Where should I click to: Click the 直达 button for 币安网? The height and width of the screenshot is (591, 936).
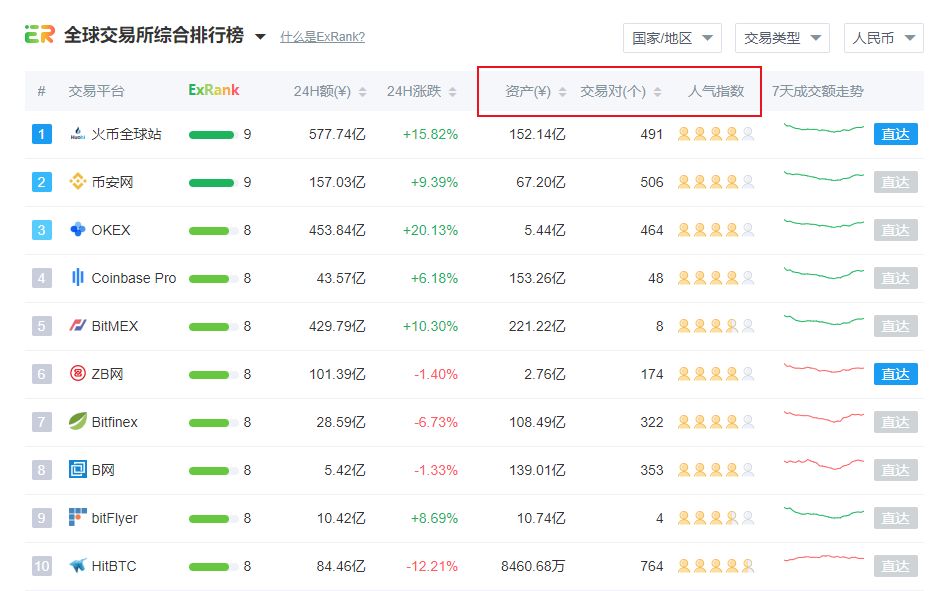[x=895, y=182]
